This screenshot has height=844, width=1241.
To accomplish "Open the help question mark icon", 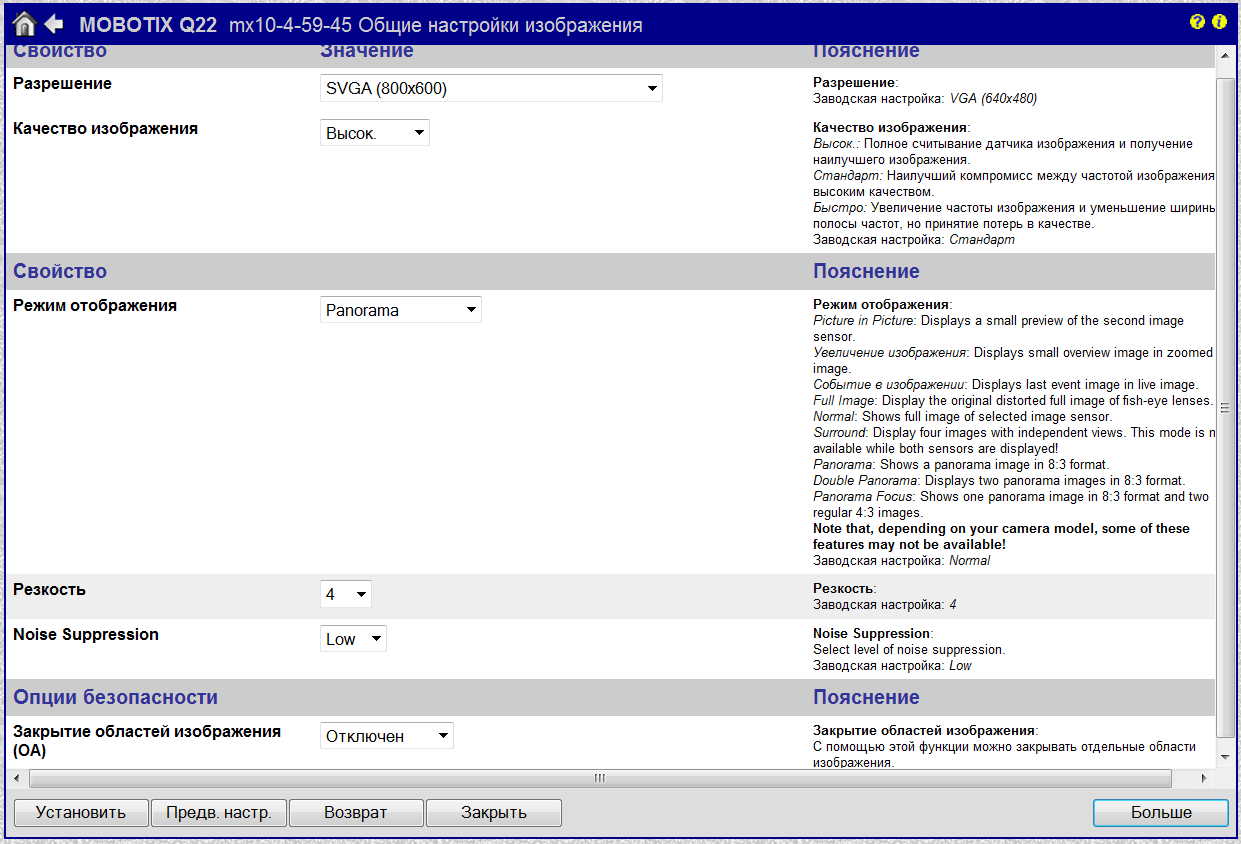I will 1197,21.
